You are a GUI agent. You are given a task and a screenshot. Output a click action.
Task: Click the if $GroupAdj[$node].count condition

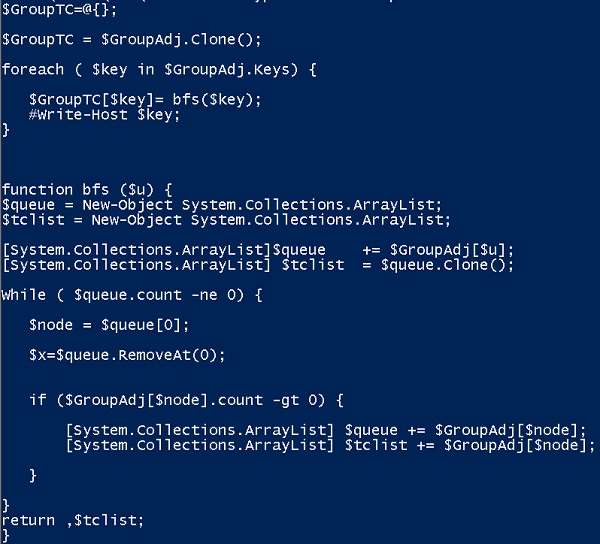point(186,401)
